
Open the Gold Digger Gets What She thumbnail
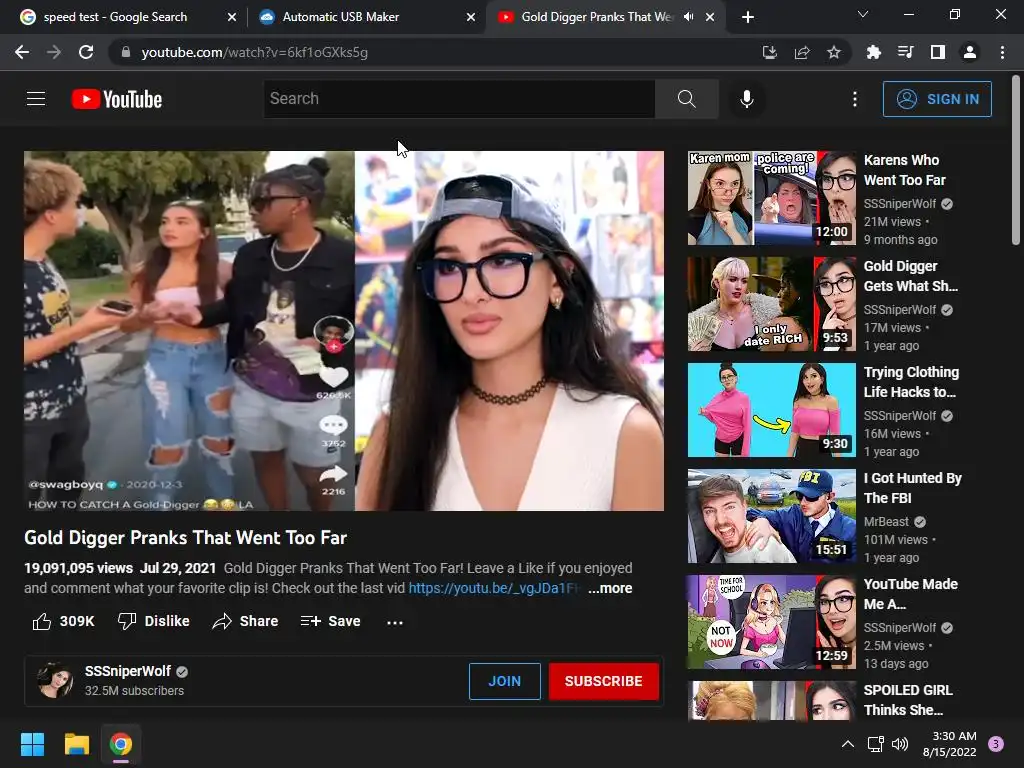click(771, 304)
